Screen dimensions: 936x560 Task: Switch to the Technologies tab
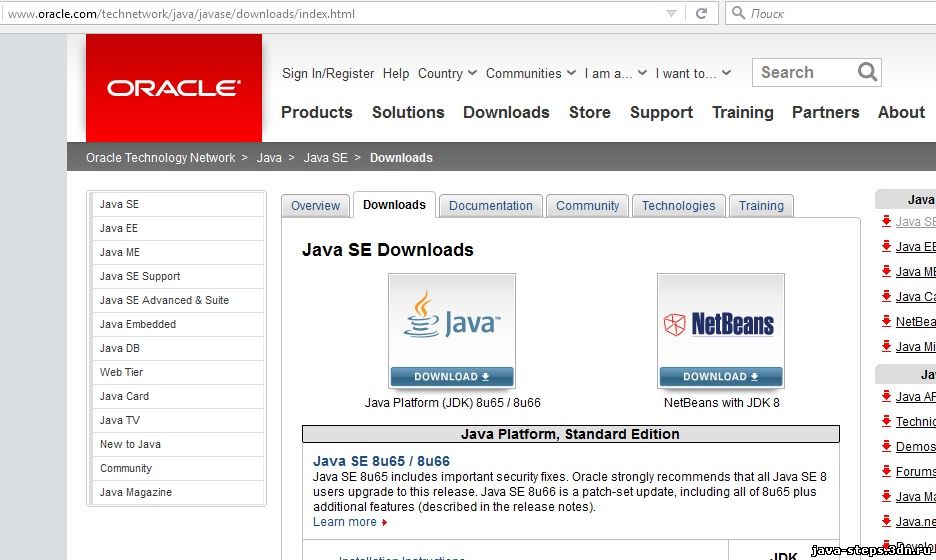[x=679, y=206]
